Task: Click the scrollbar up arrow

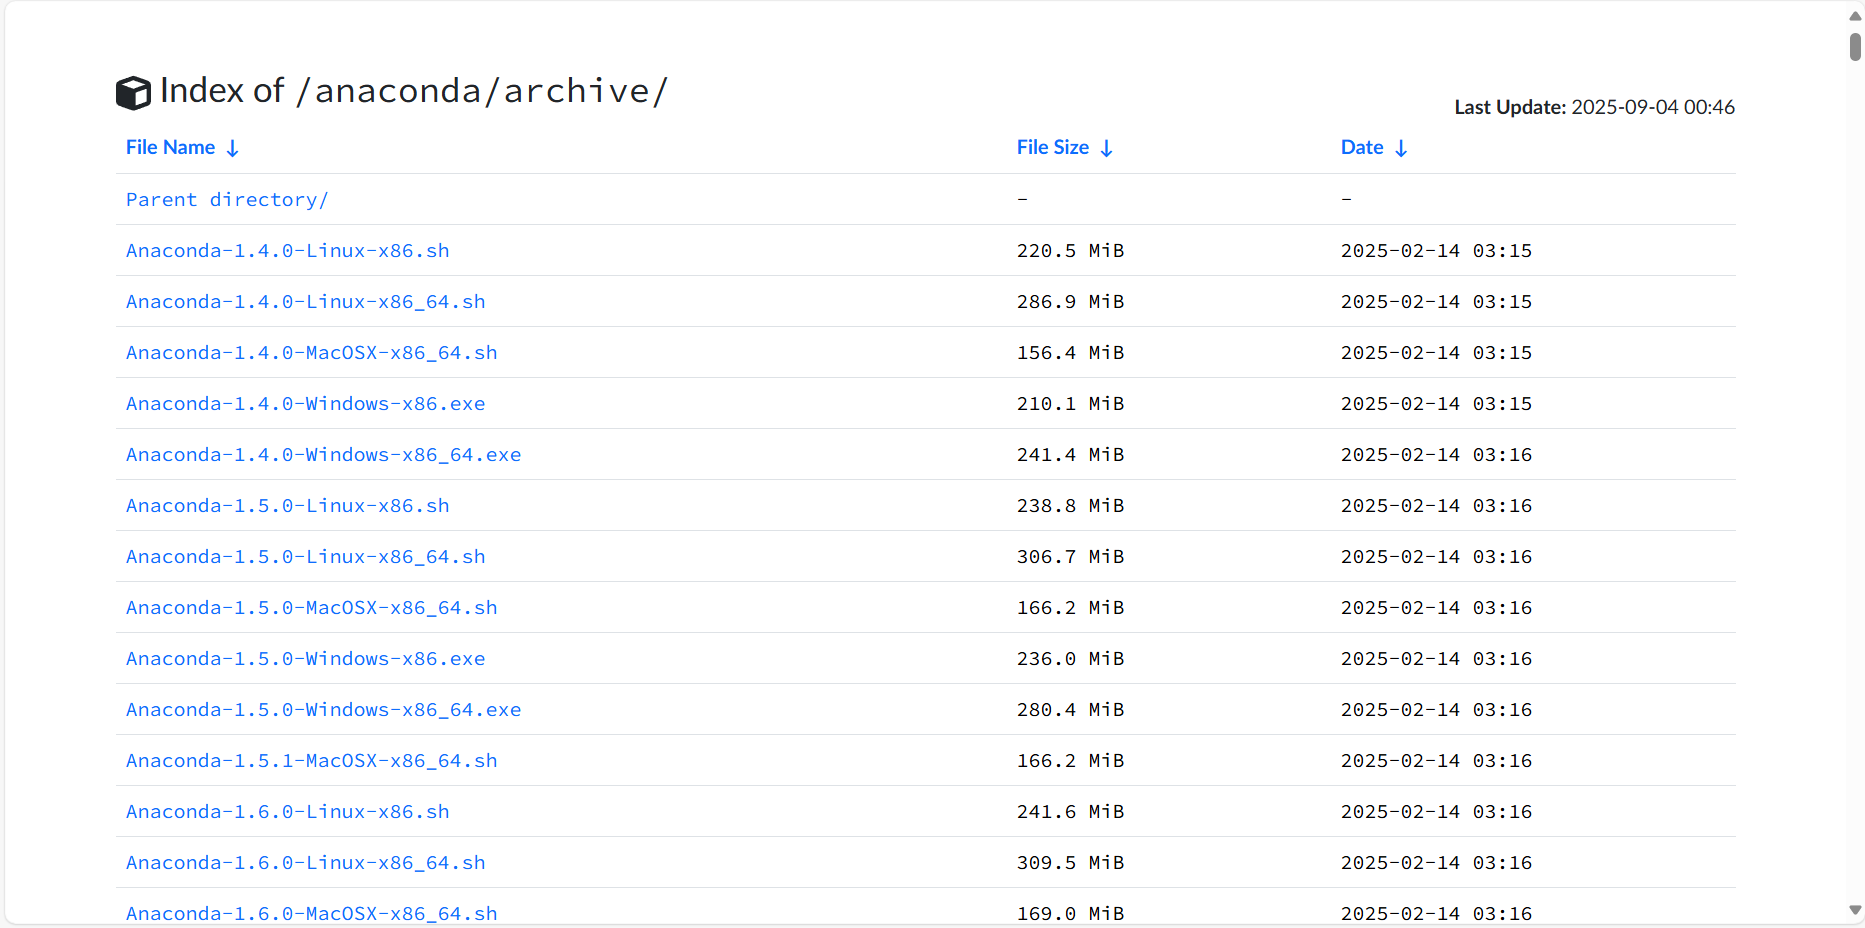Action: tap(1855, 16)
